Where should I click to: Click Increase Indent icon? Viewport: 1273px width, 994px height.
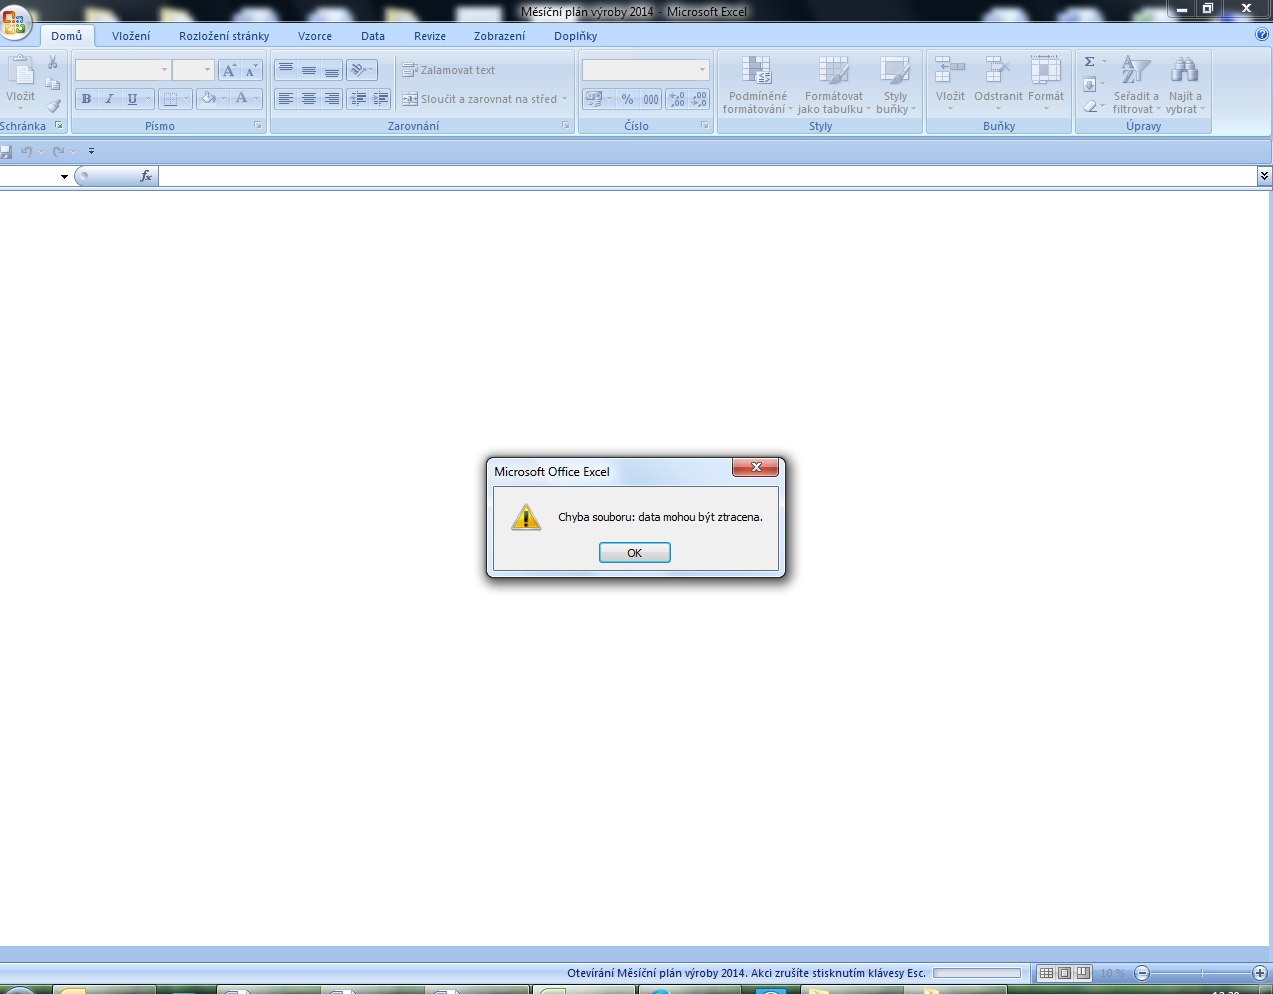point(380,99)
